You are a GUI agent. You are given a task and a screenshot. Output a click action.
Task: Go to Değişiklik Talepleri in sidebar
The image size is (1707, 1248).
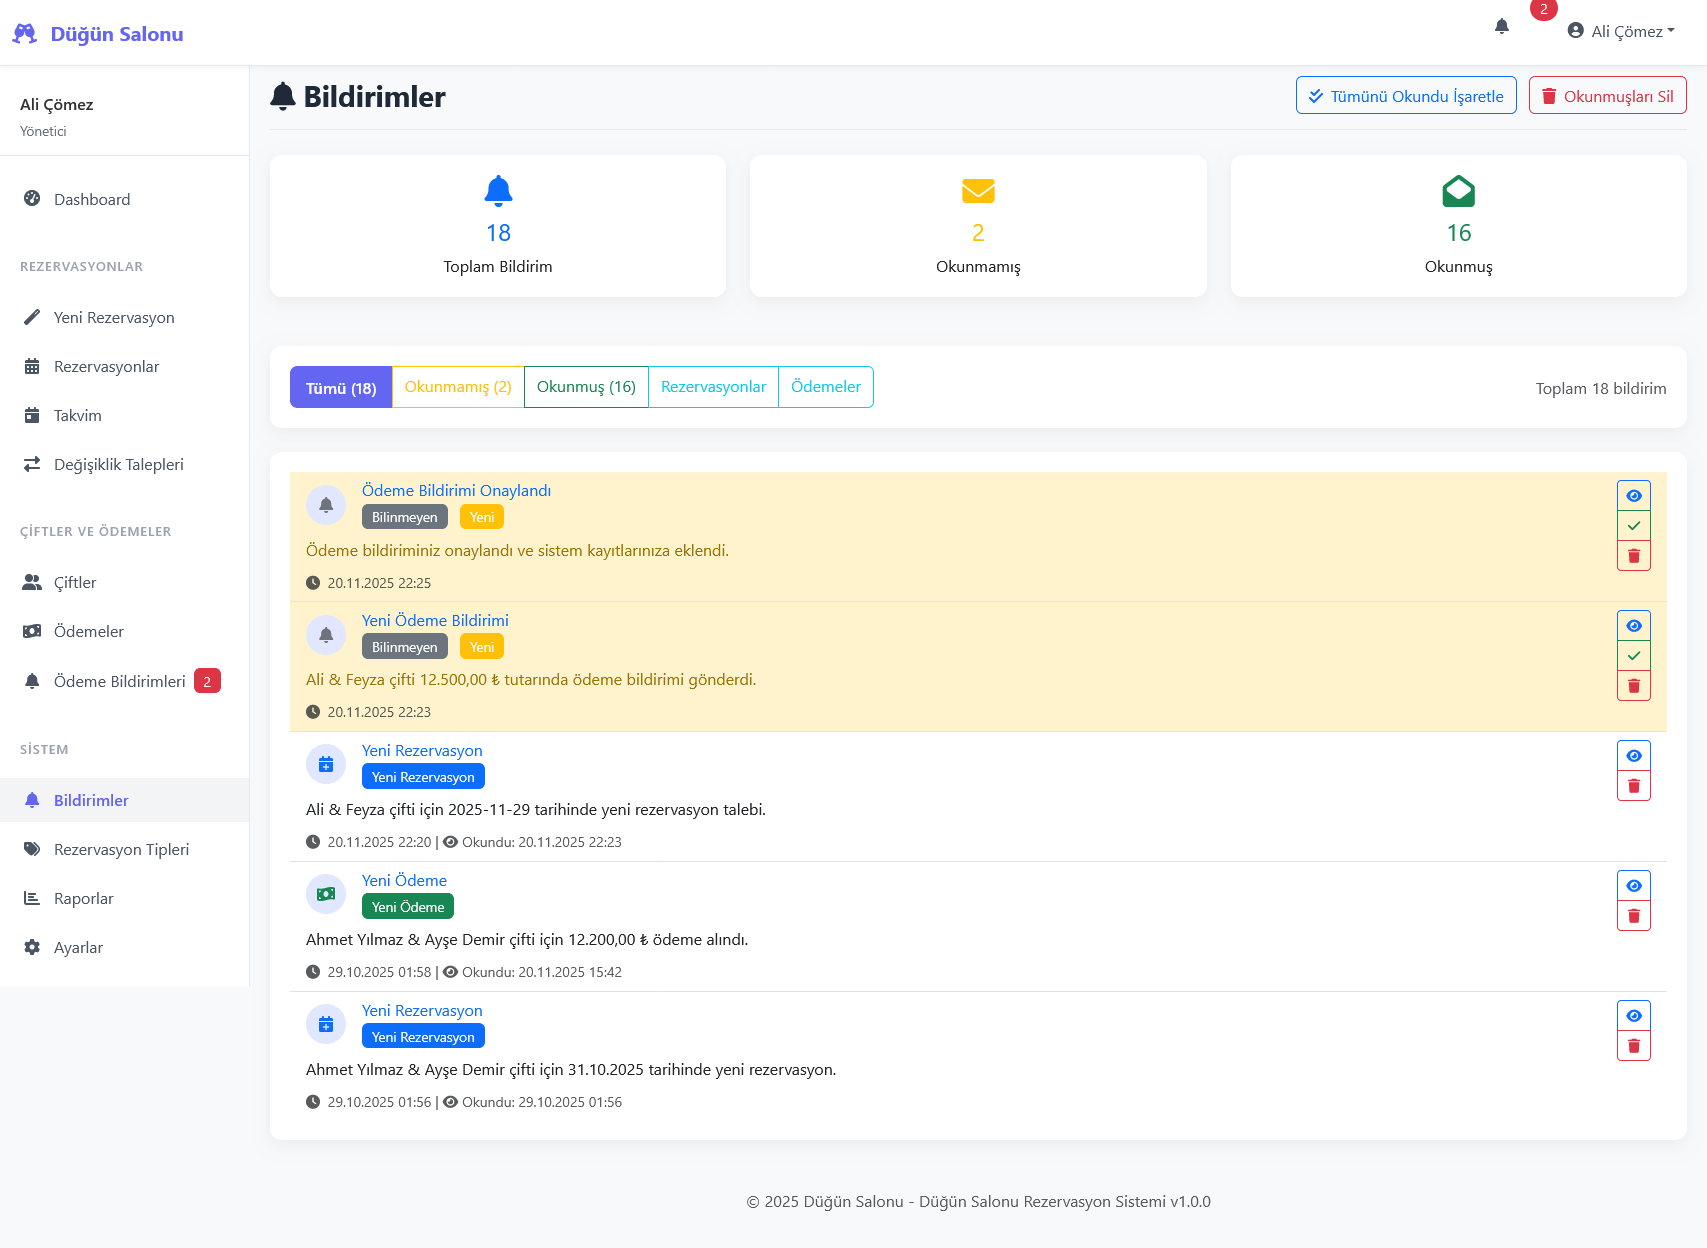[x=118, y=464]
